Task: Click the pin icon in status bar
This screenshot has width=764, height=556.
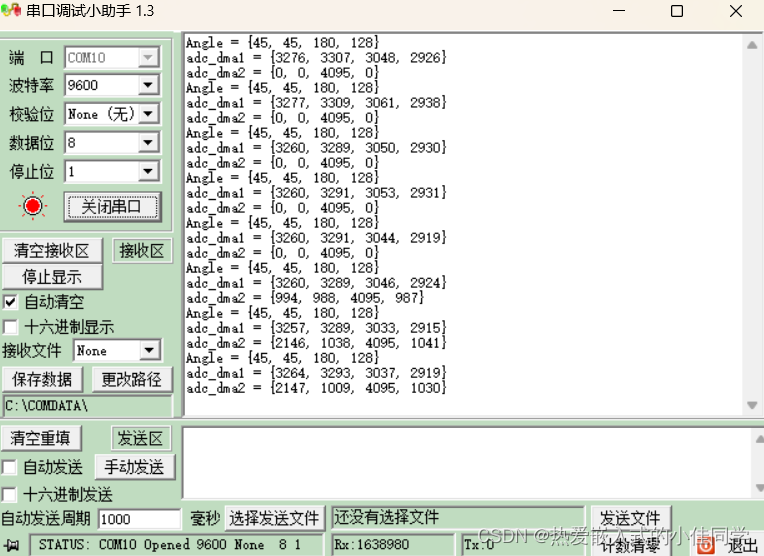Action: click(x=12, y=545)
